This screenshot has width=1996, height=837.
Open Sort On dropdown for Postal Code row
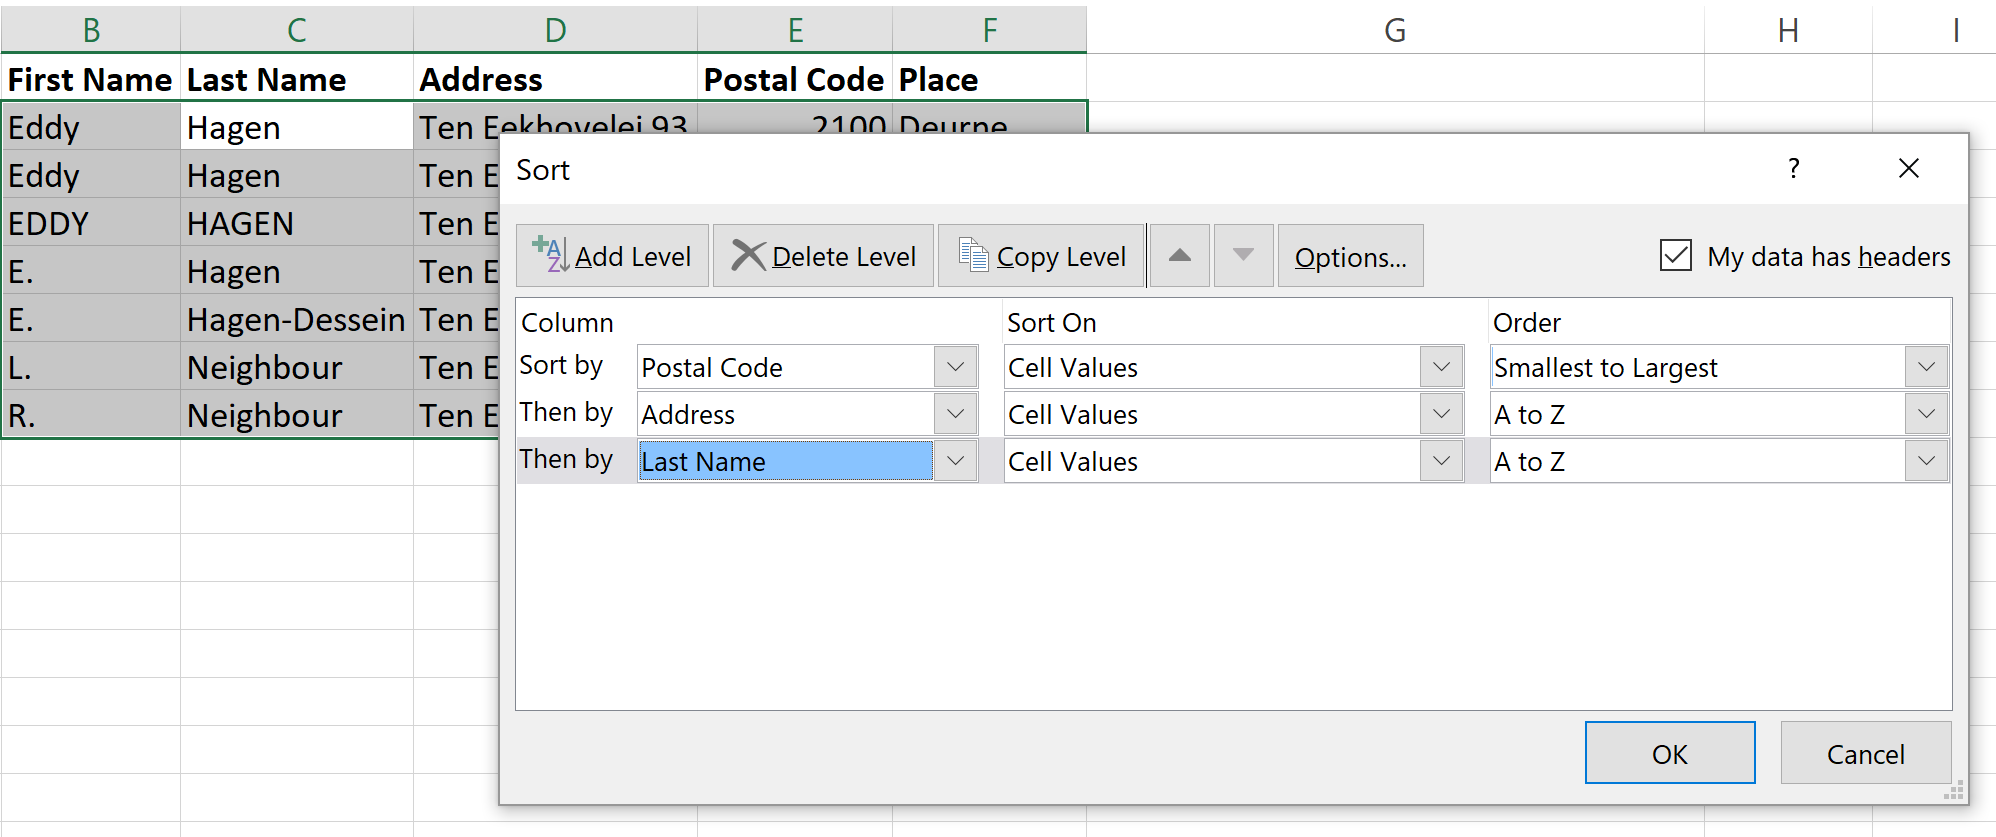1441,367
